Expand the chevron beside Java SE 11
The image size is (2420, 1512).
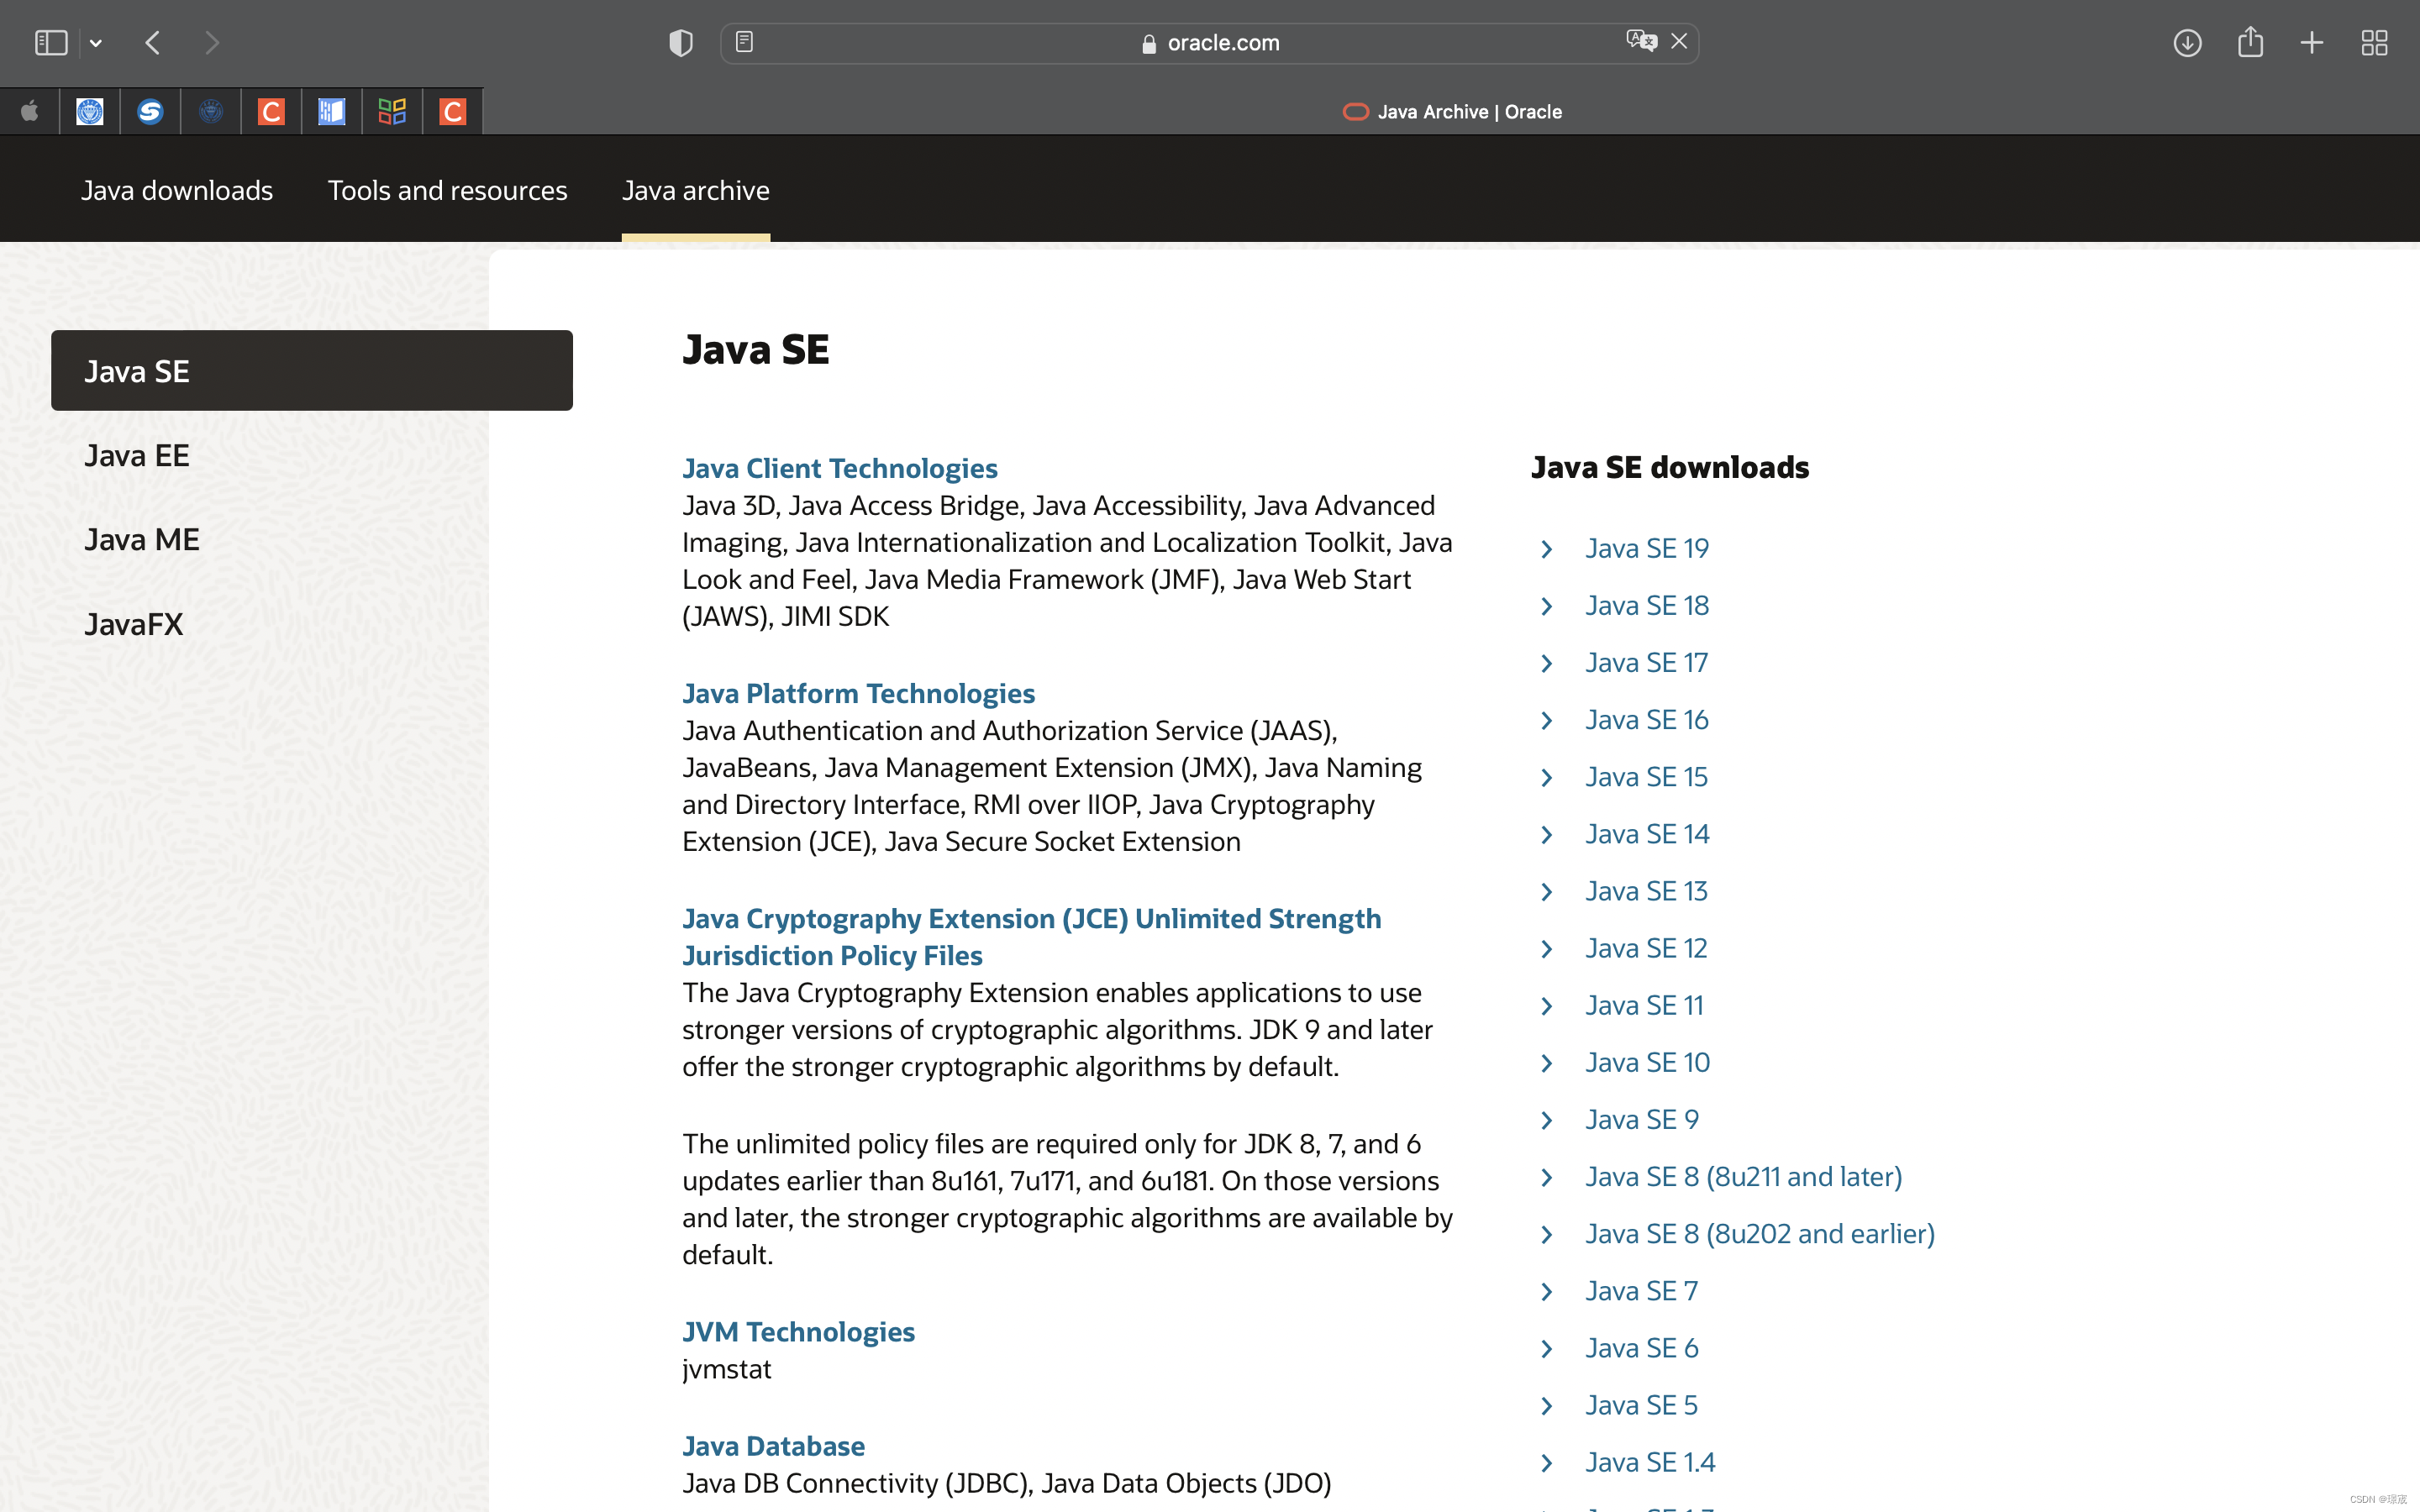click(1547, 1006)
